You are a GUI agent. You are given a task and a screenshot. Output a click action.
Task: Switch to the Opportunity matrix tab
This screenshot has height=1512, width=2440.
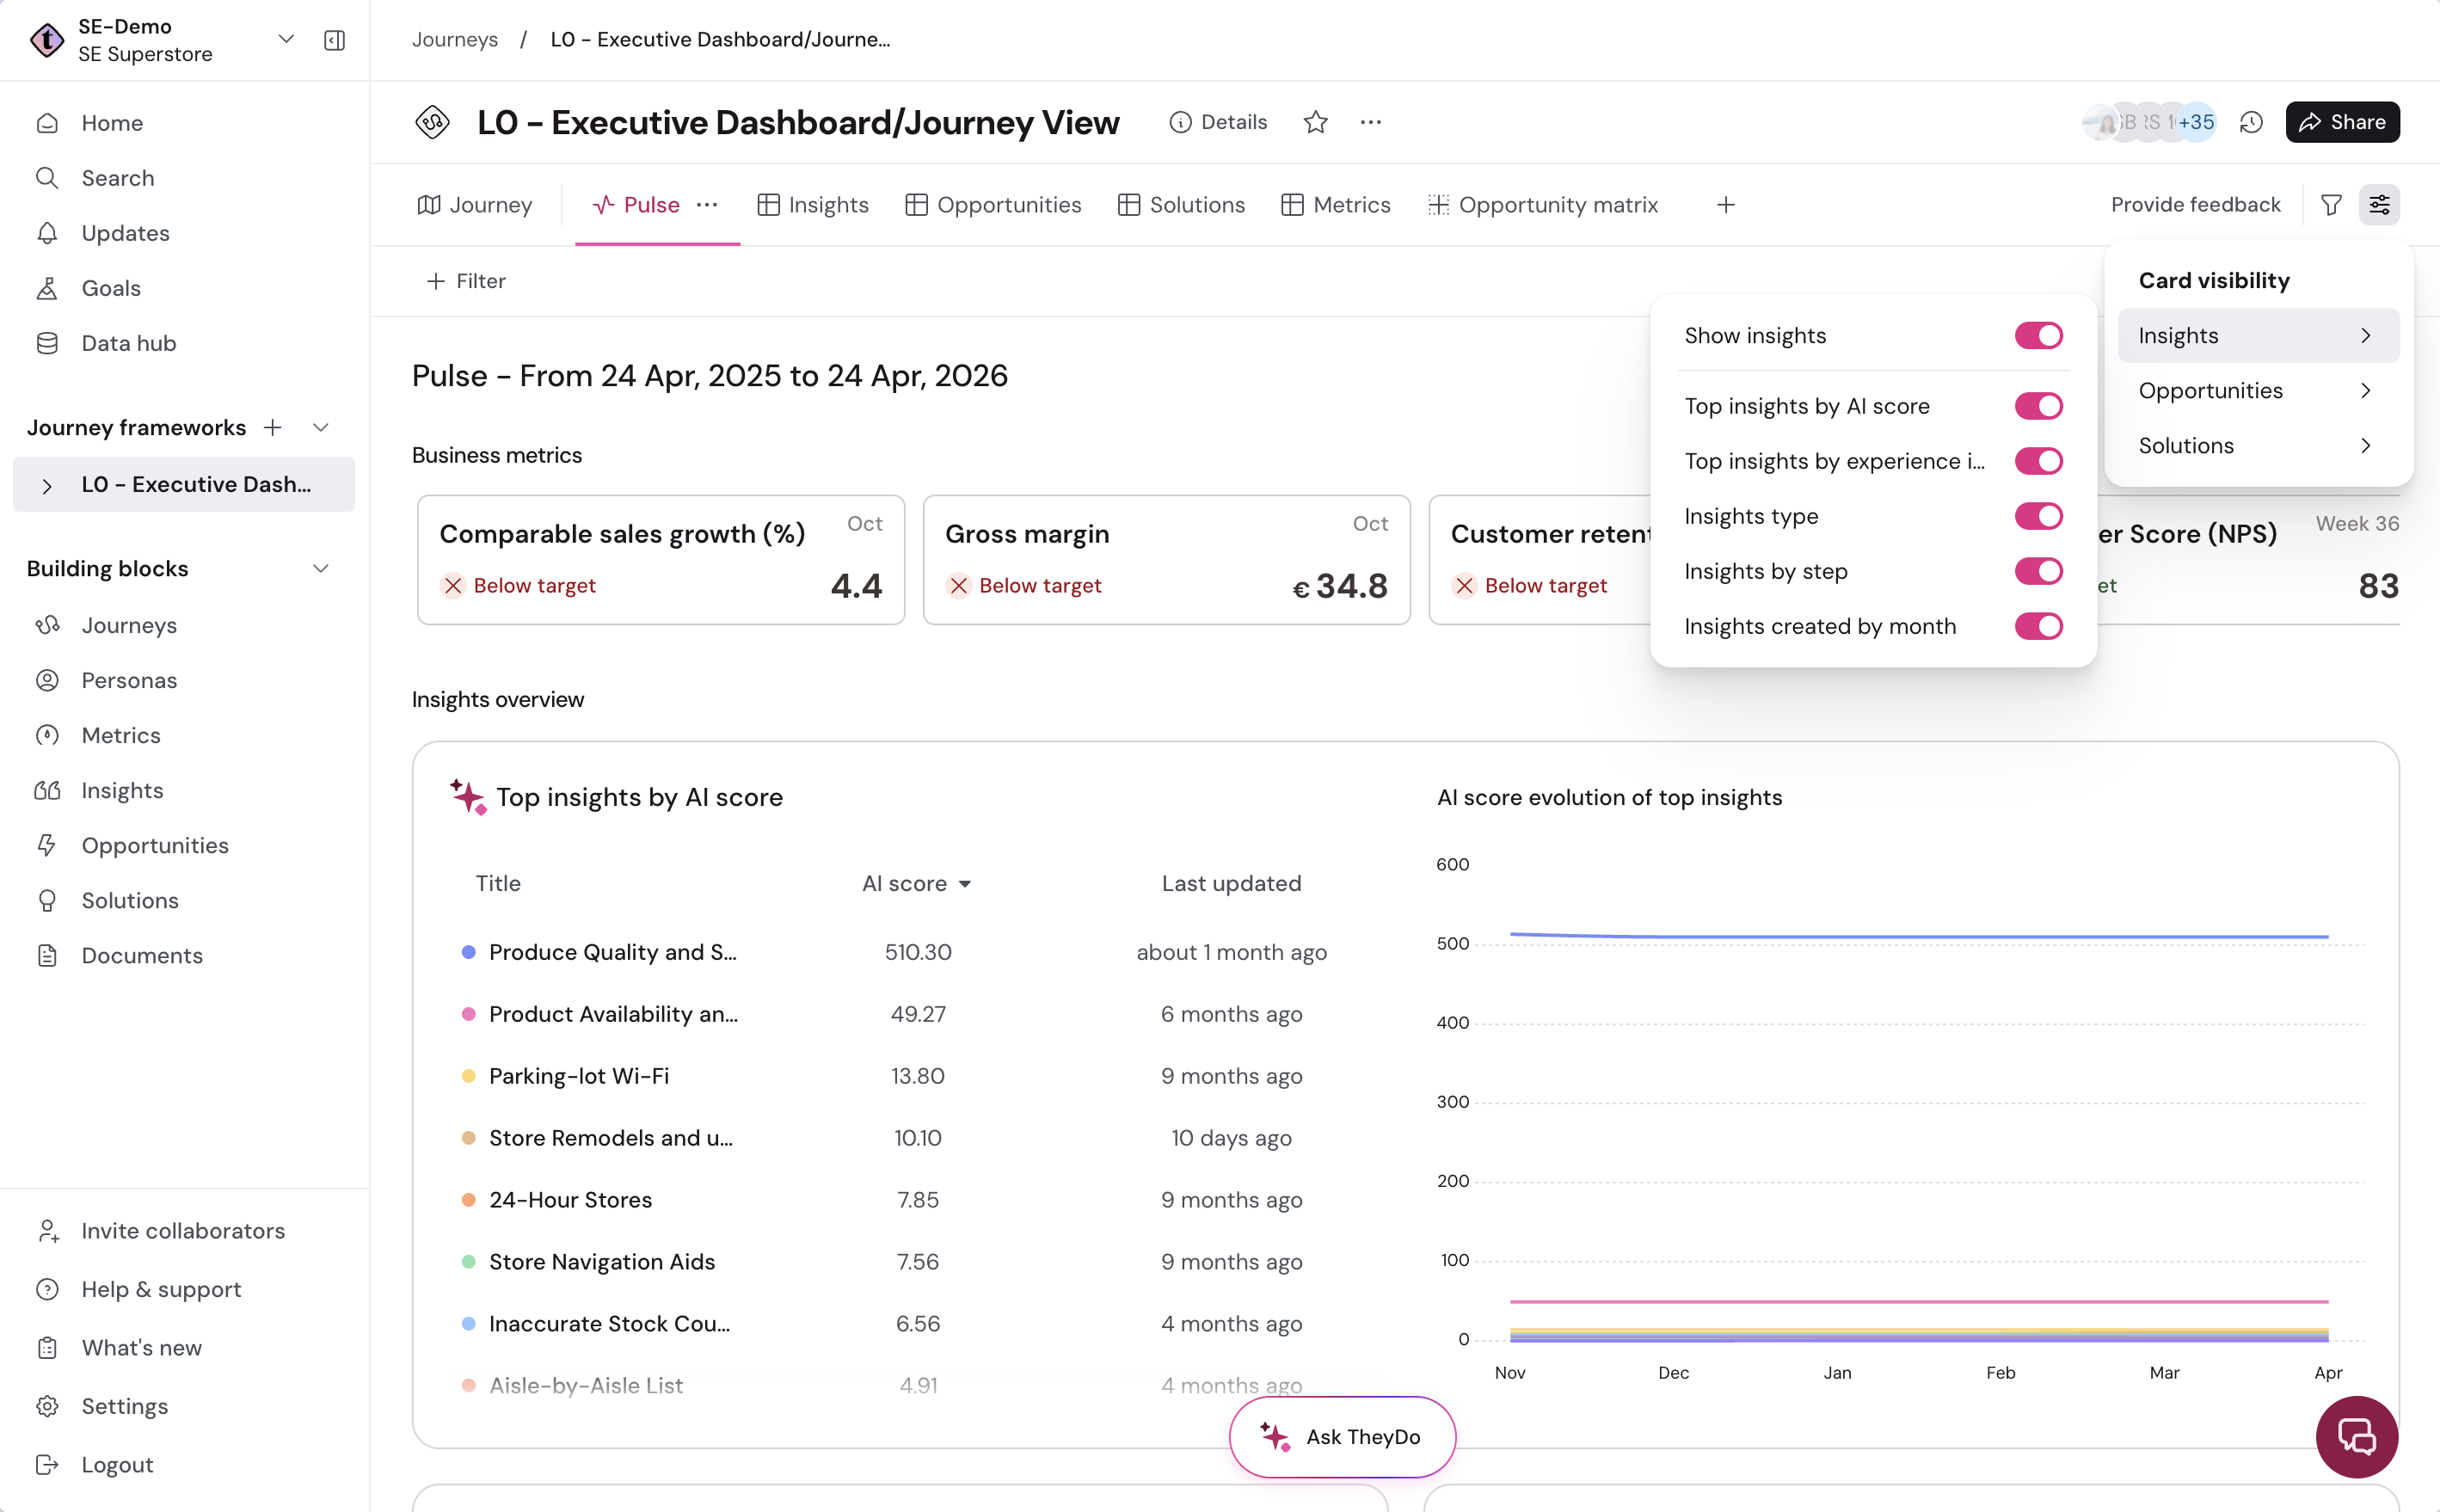point(1542,205)
